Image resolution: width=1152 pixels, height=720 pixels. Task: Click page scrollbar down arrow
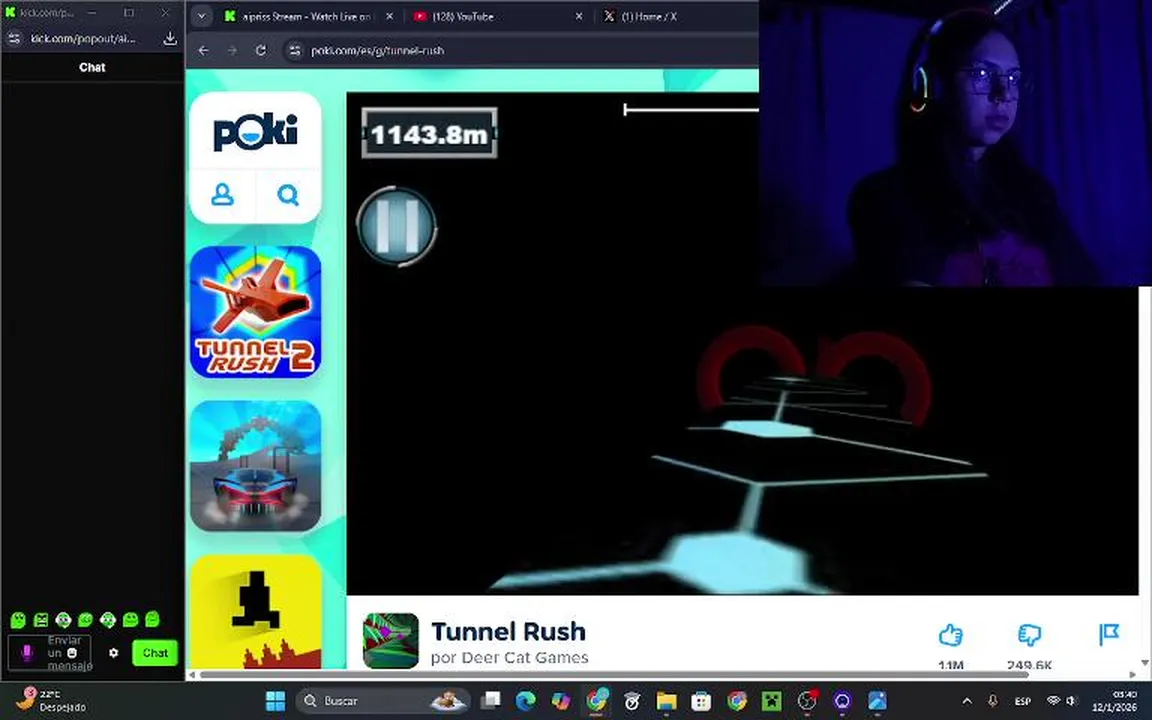[1144, 663]
